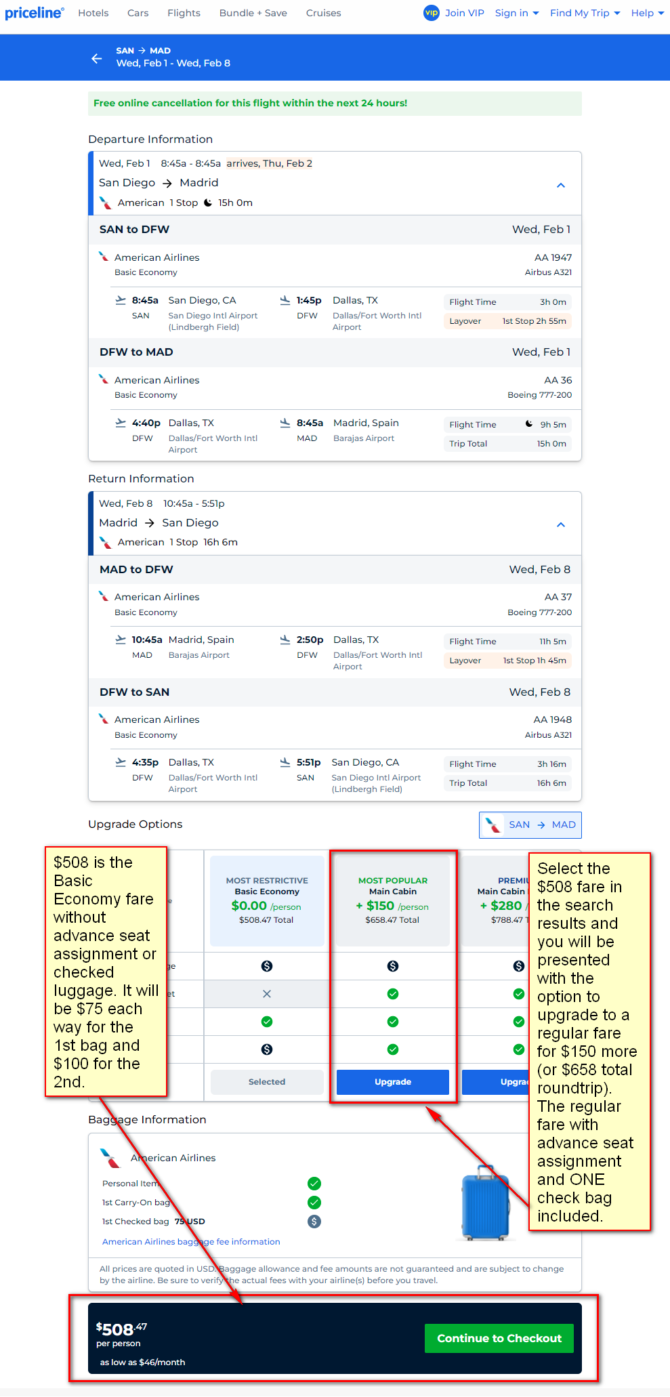The height and width of the screenshot is (1397, 670).
Task: Click American Airlines logo in AA 37 segment
Action: pyautogui.click(x=104, y=597)
